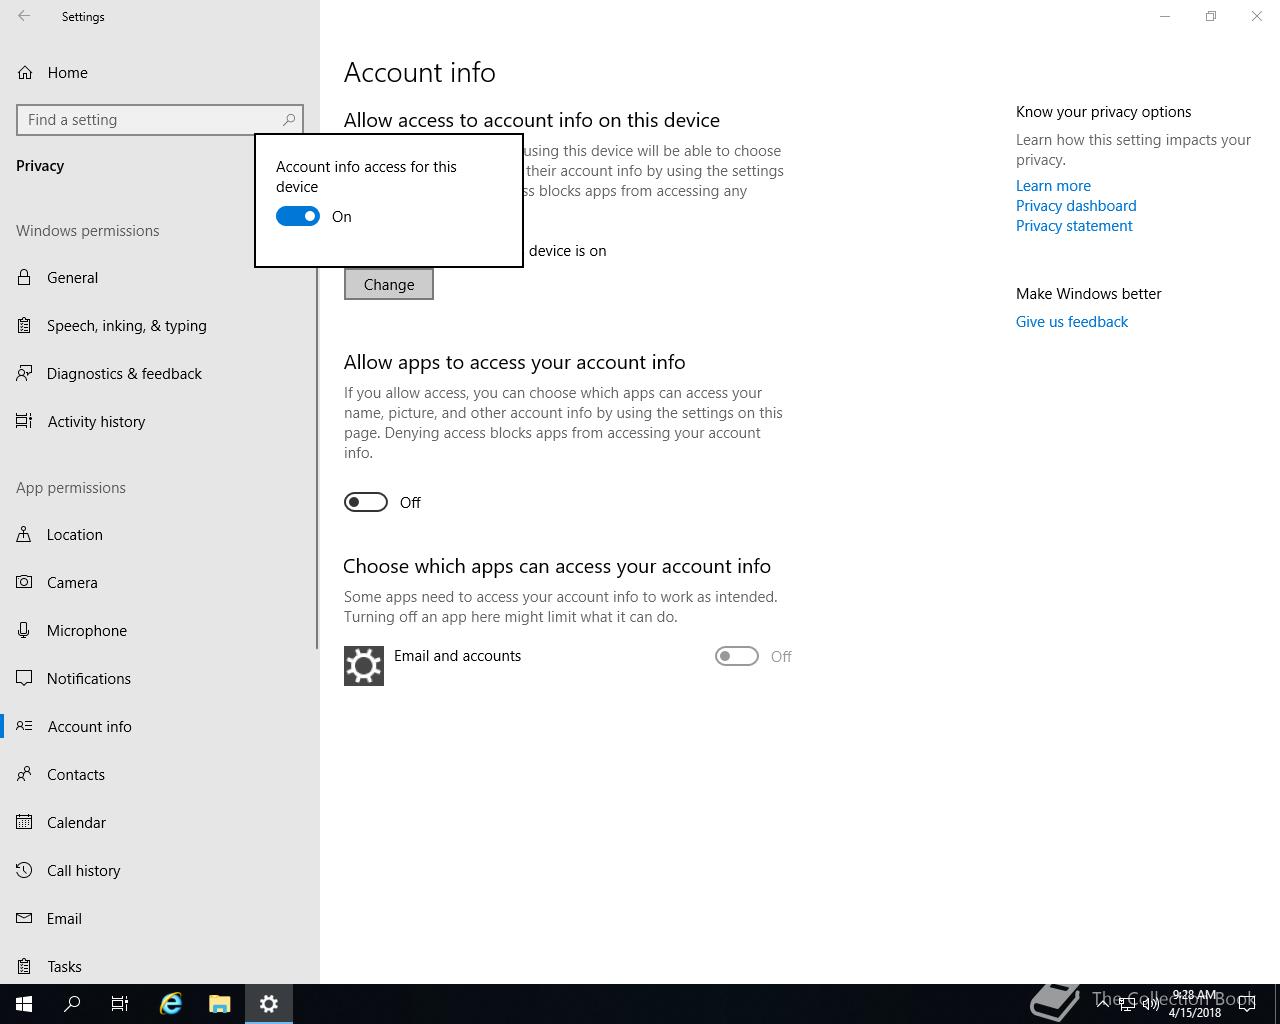Screen dimensions: 1280x1024
Task: Click the back arrow in Settings
Action: pos(24,16)
